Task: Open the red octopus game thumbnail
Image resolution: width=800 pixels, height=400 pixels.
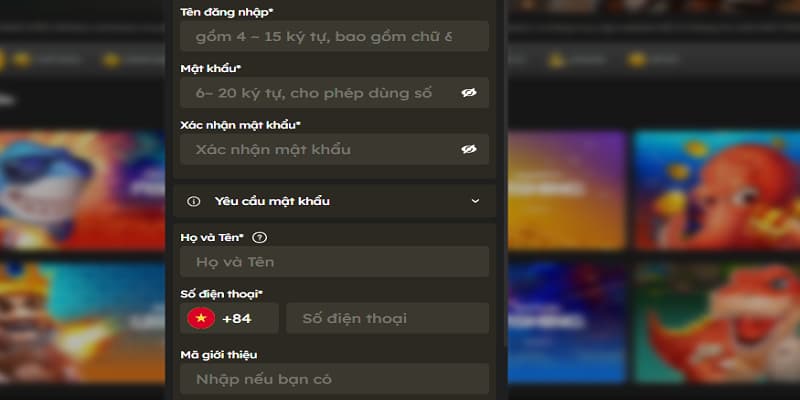Action: (x=717, y=190)
